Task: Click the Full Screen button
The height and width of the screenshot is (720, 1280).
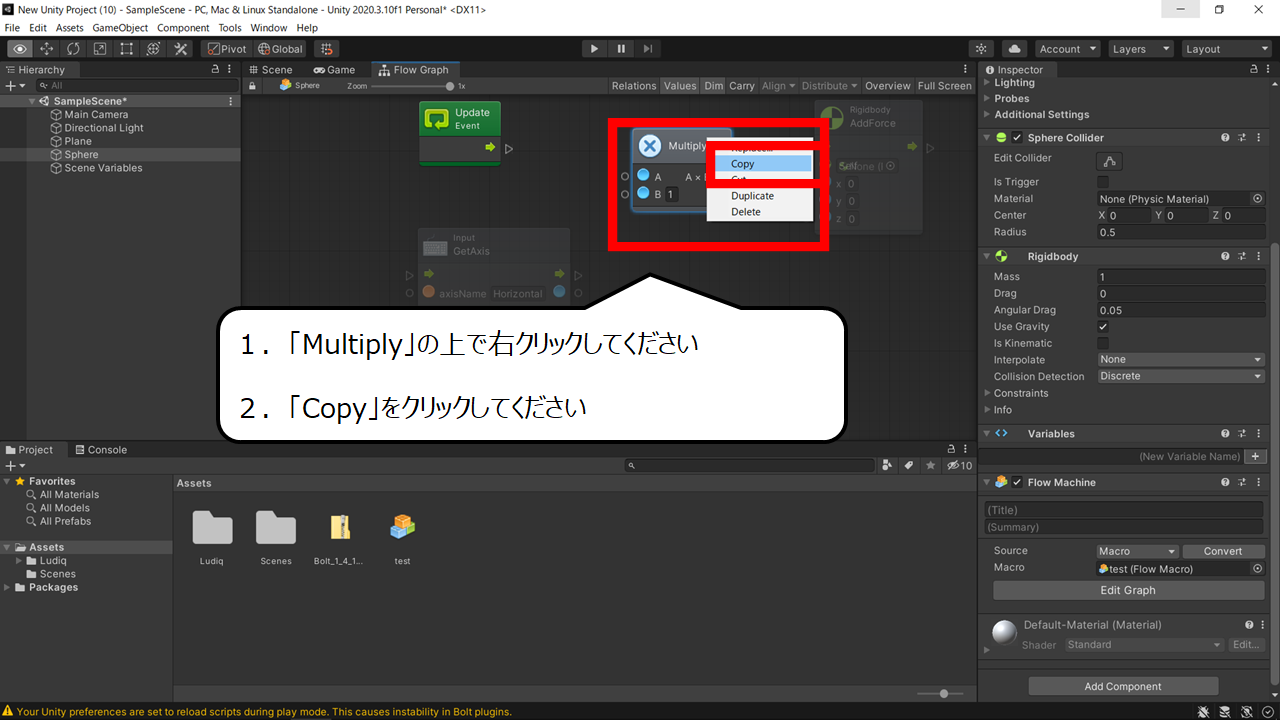Action: point(945,86)
